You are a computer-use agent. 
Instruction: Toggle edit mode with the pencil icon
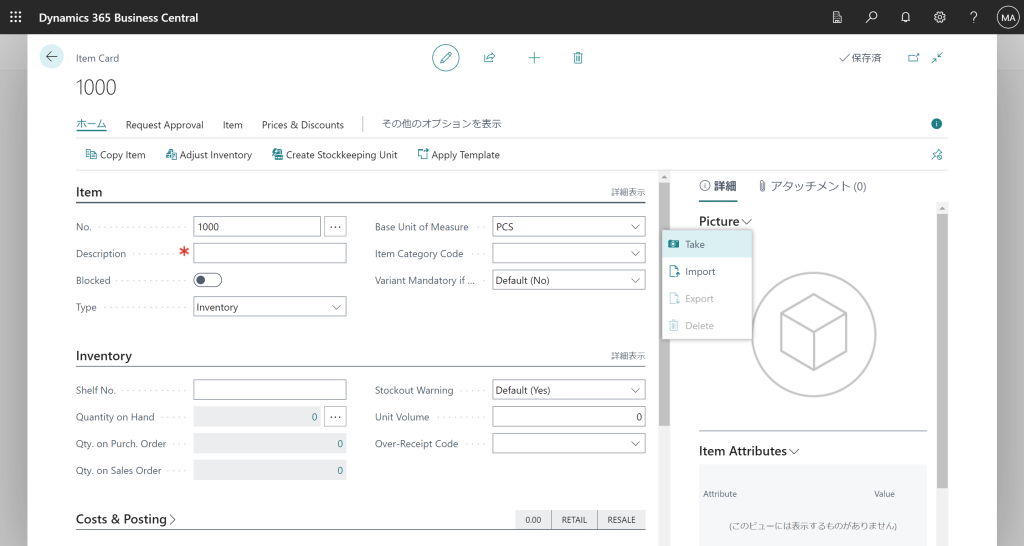pyautogui.click(x=445, y=57)
